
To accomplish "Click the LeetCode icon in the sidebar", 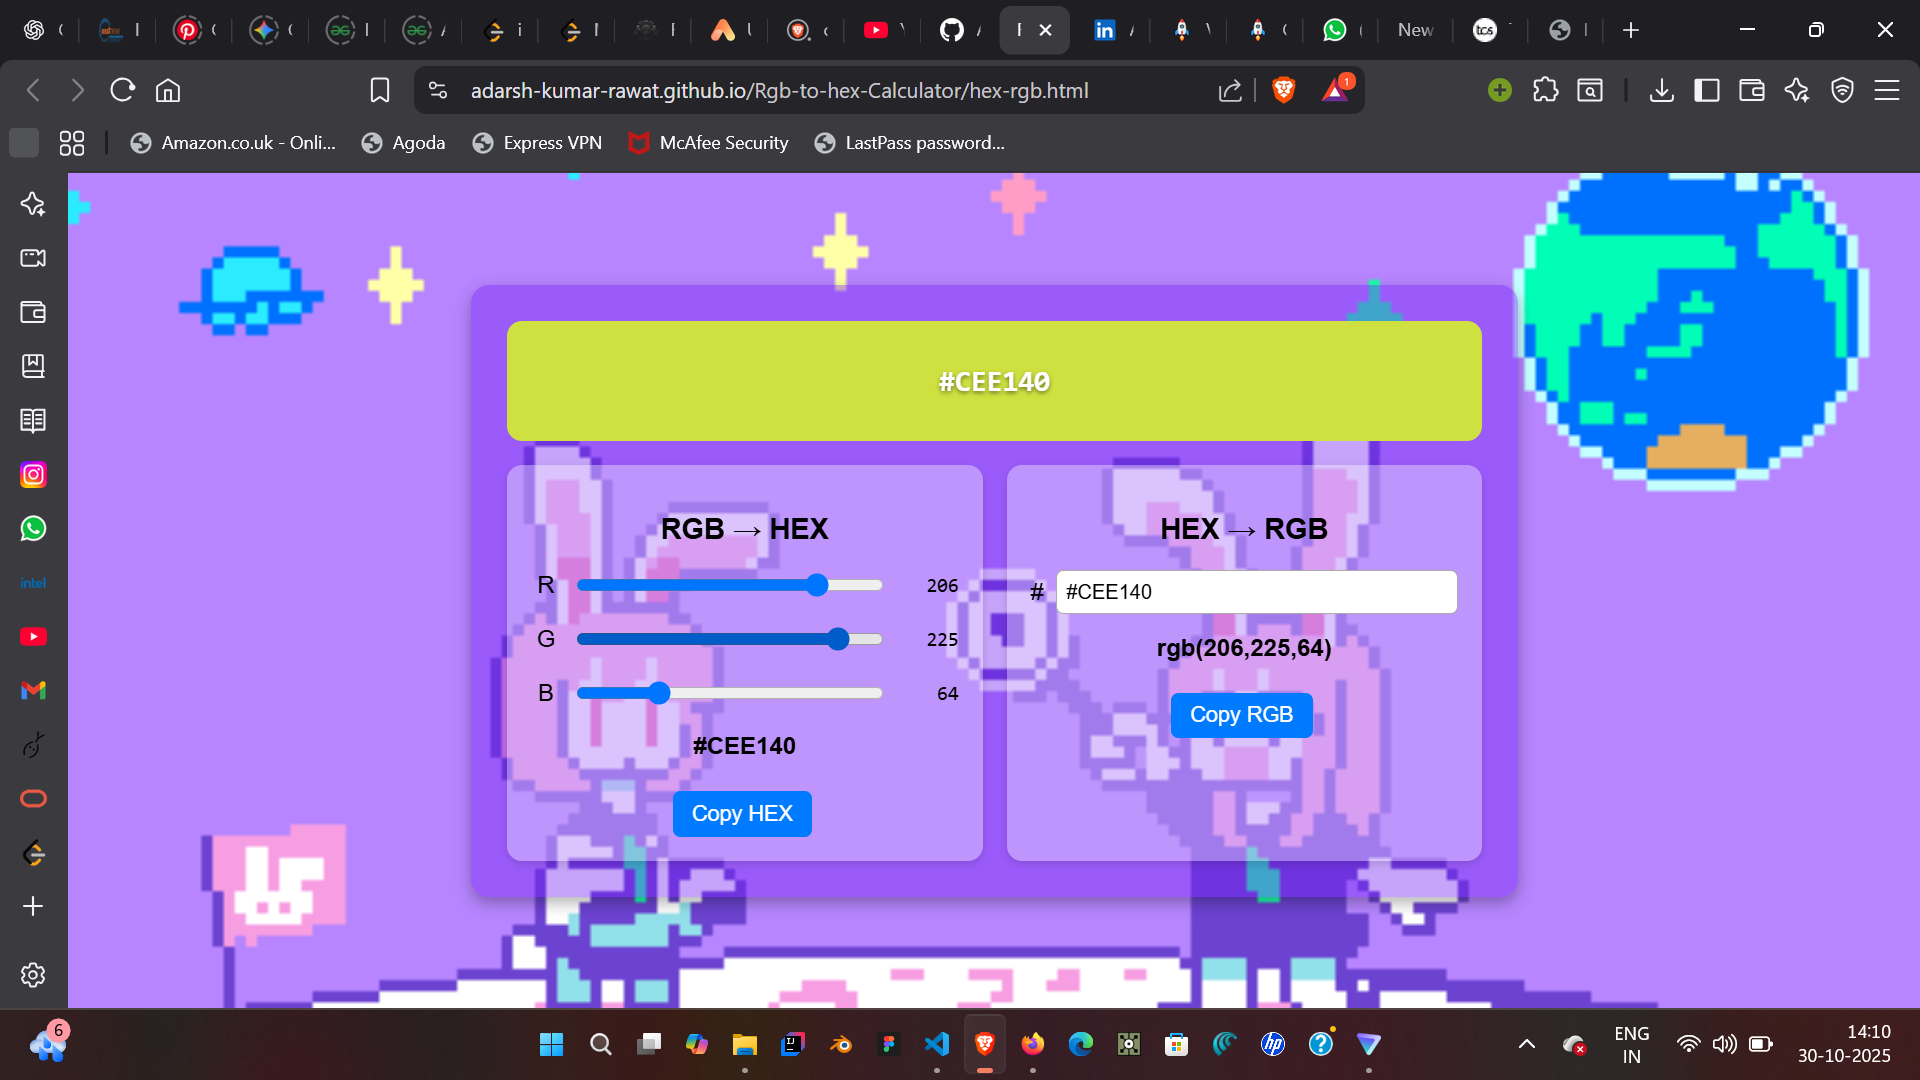I will (33, 853).
